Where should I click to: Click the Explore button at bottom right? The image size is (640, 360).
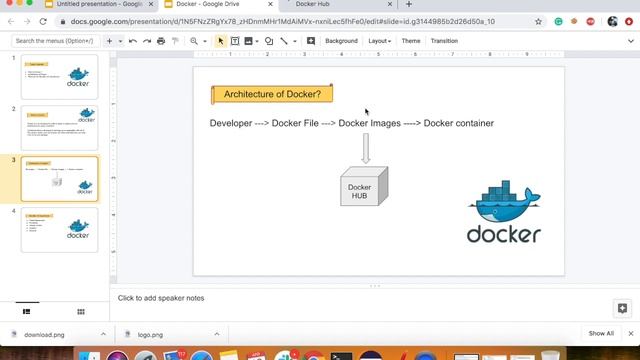pyautogui.click(x=622, y=309)
